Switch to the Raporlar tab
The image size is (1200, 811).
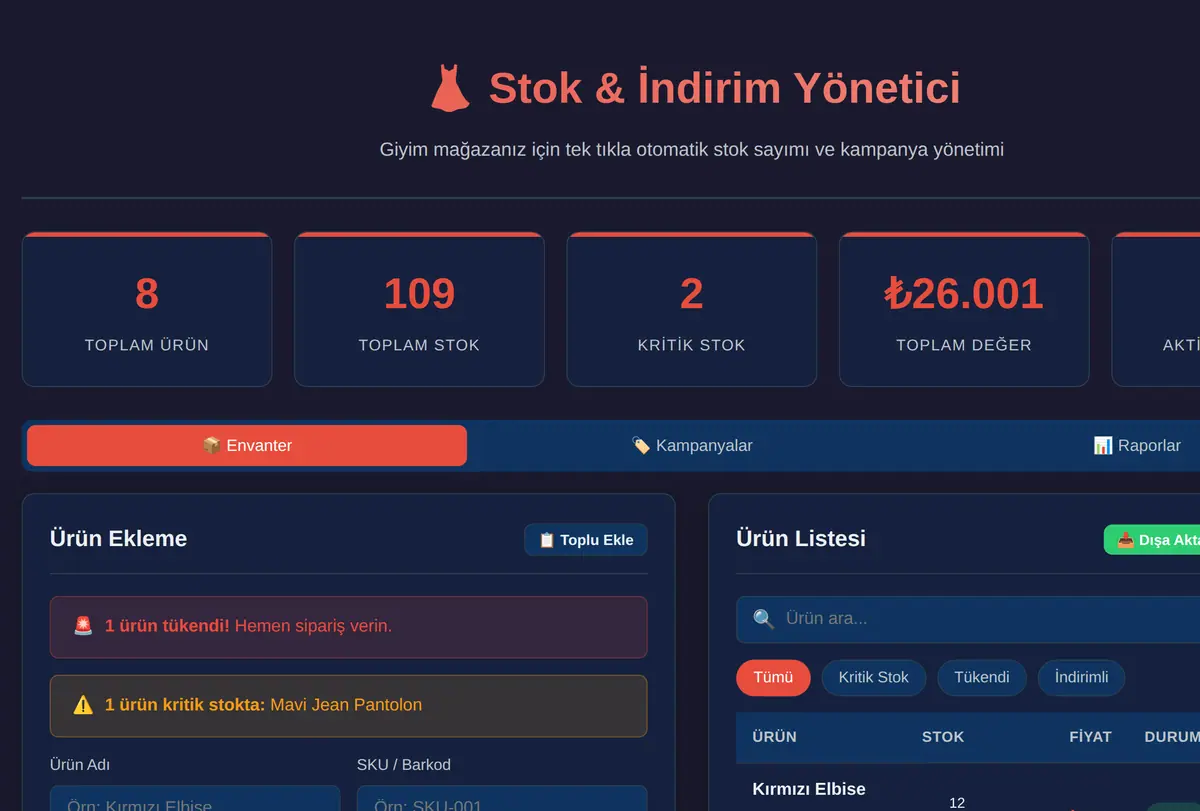tap(1137, 445)
